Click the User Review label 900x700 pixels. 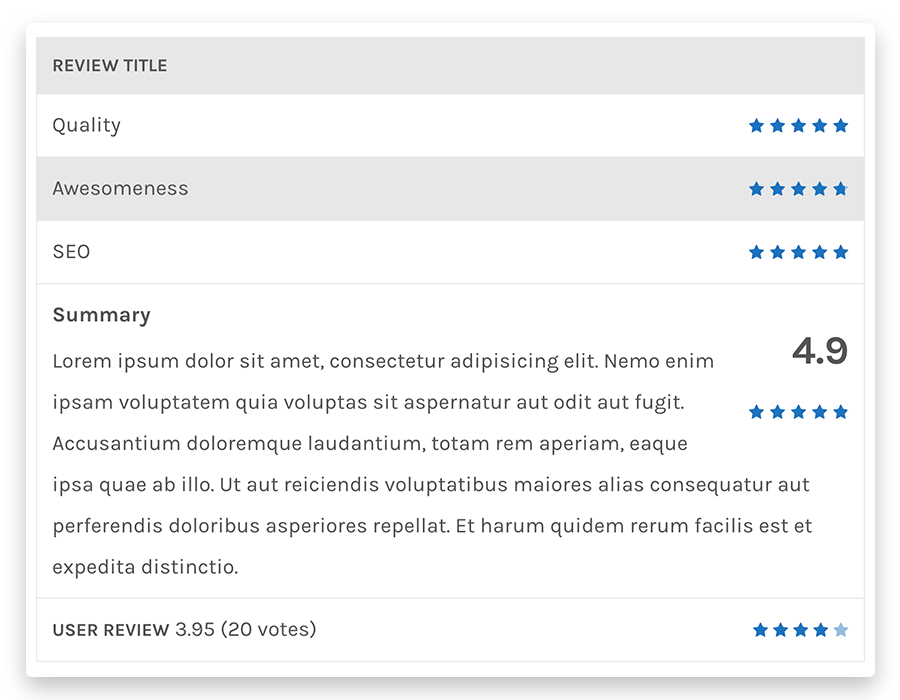coord(111,630)
